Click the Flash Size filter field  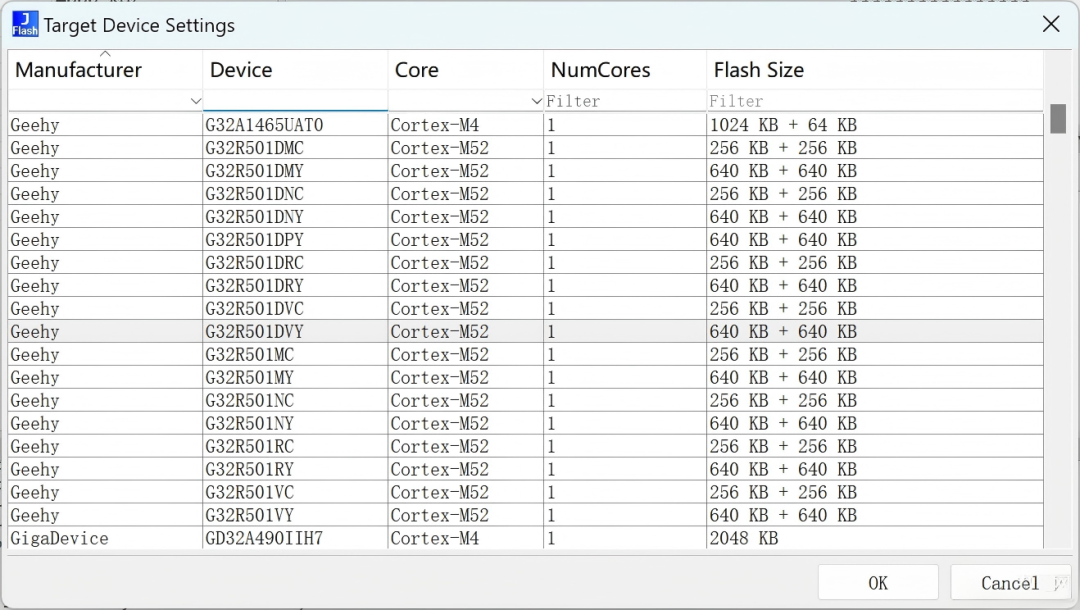pyautogui.click(x=875, y=101)
